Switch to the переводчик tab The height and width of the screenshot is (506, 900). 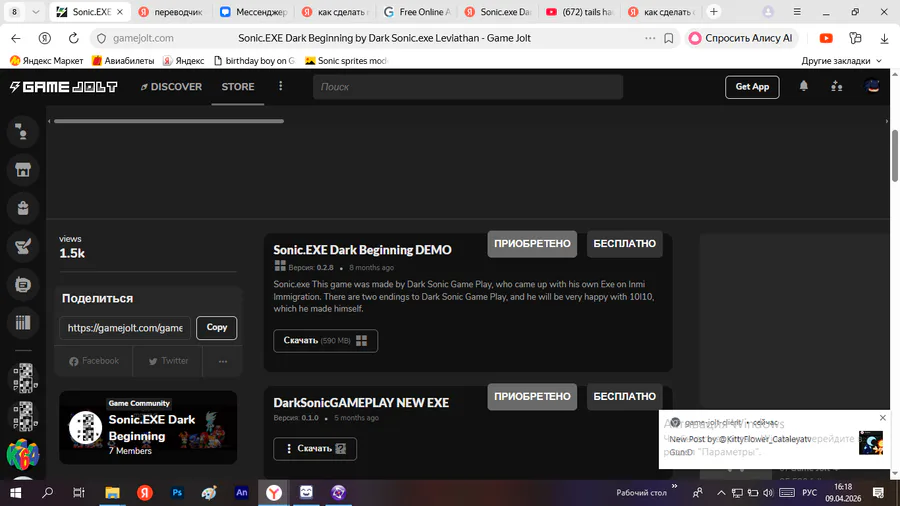[172, 12]
